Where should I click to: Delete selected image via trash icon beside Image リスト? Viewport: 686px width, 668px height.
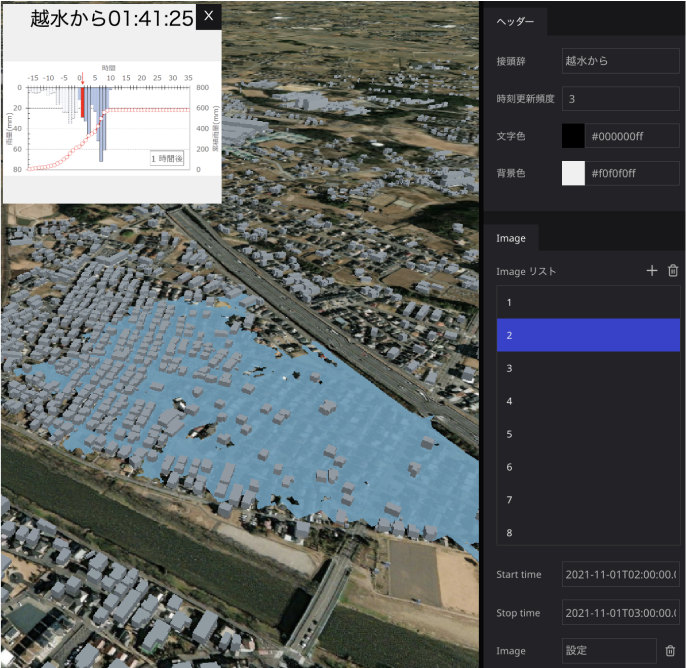(x=672, y=271)
